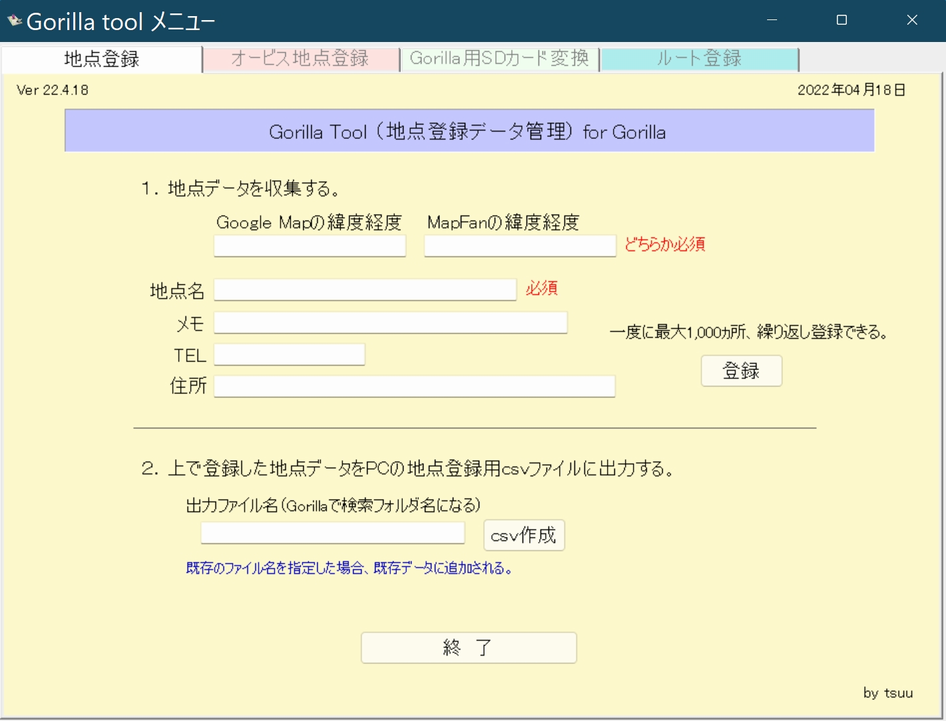This screenshot has width=946, height=721.
Task: Click the 終了 button to exit
Action: tap(468, 648)
